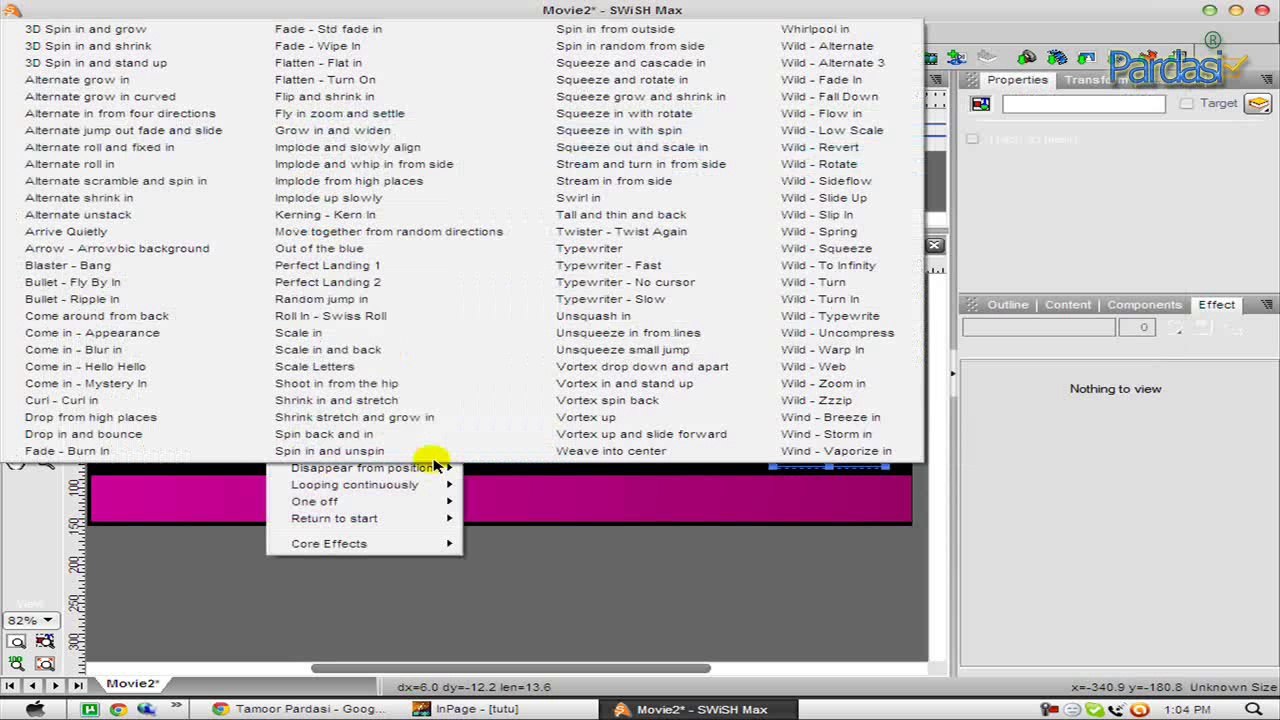Expand Core Effects submenu
The width and height of the screenshot is (1280, 720).
tap(364, 544)
